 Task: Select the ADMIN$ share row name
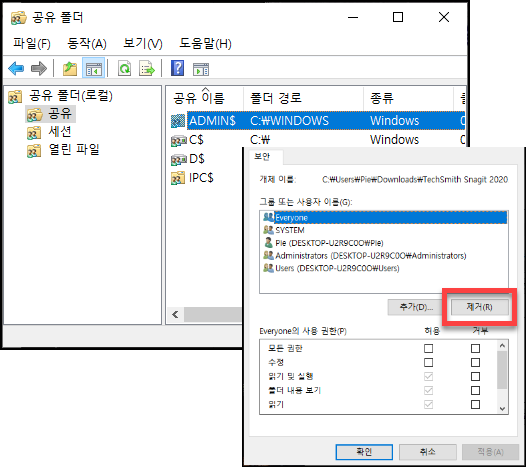click(x=212, y=121)
